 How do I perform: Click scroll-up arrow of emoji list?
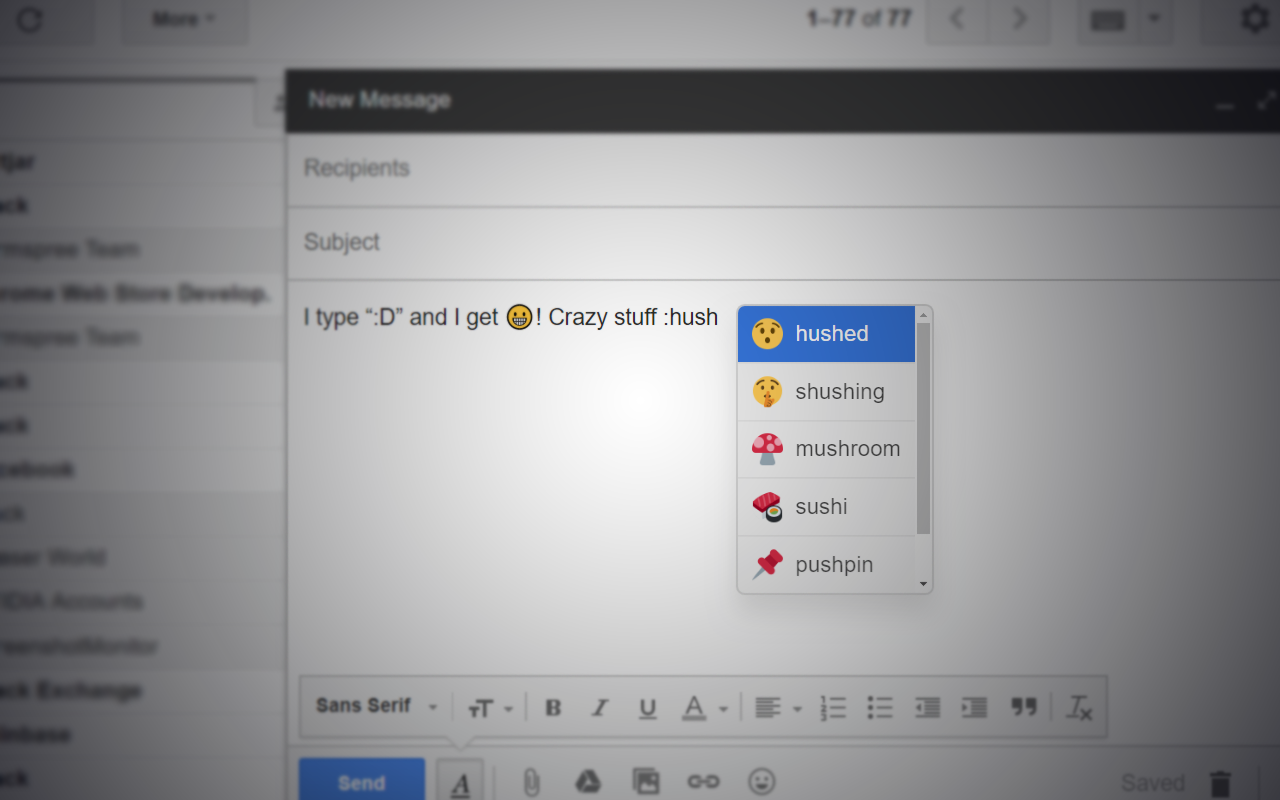[x=923, y=314]
